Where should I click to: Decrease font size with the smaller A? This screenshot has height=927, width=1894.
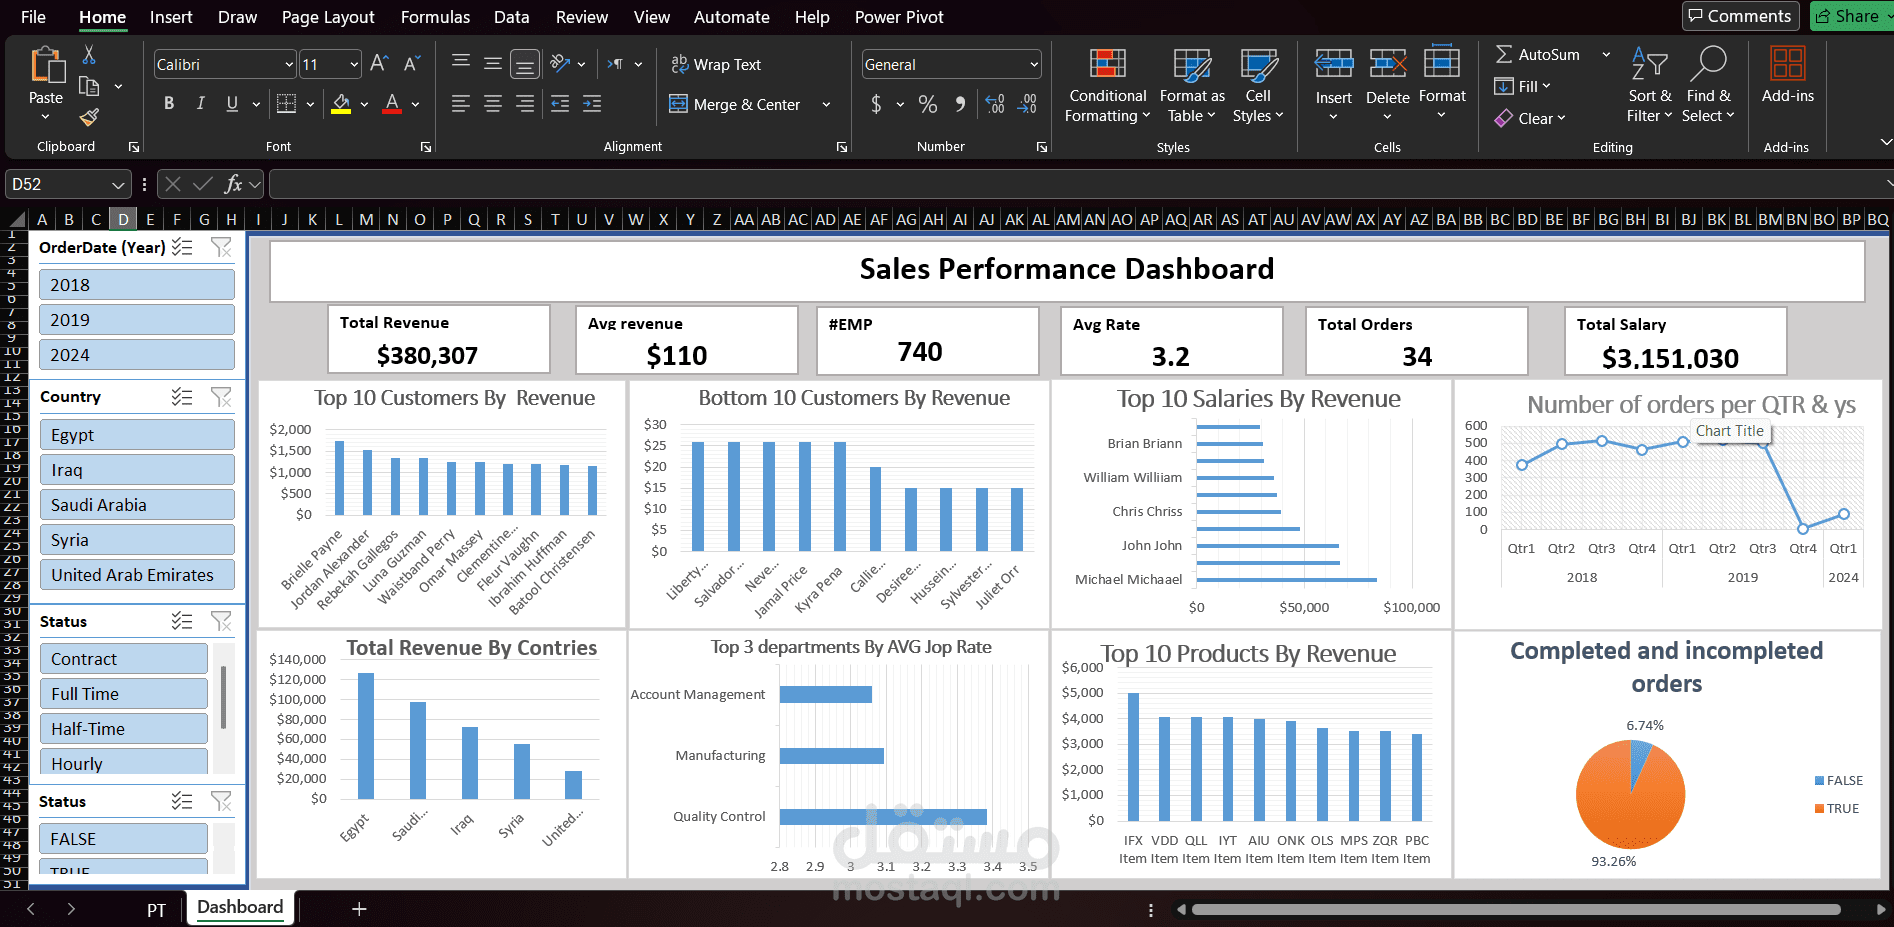pos(411,64)
